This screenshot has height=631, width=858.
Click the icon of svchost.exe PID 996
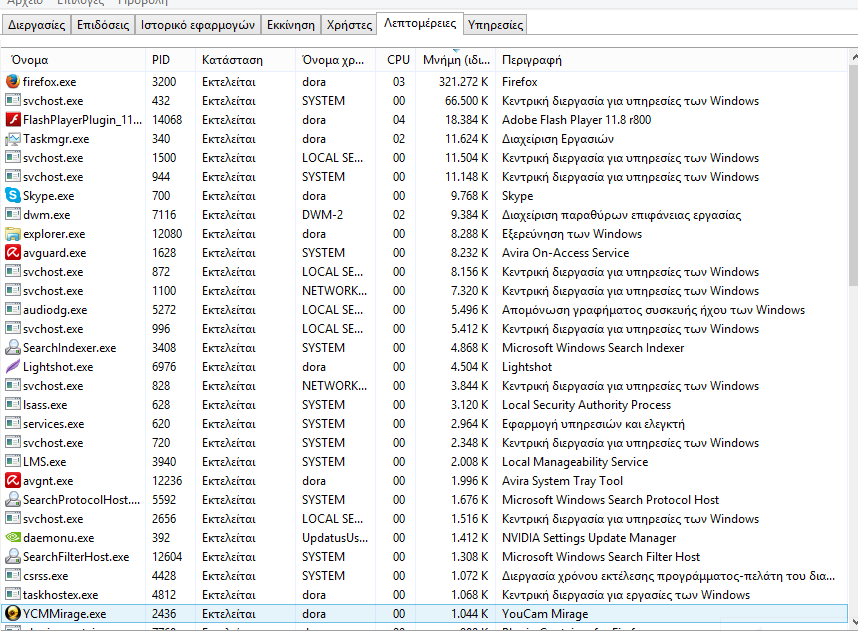point(13,328)
